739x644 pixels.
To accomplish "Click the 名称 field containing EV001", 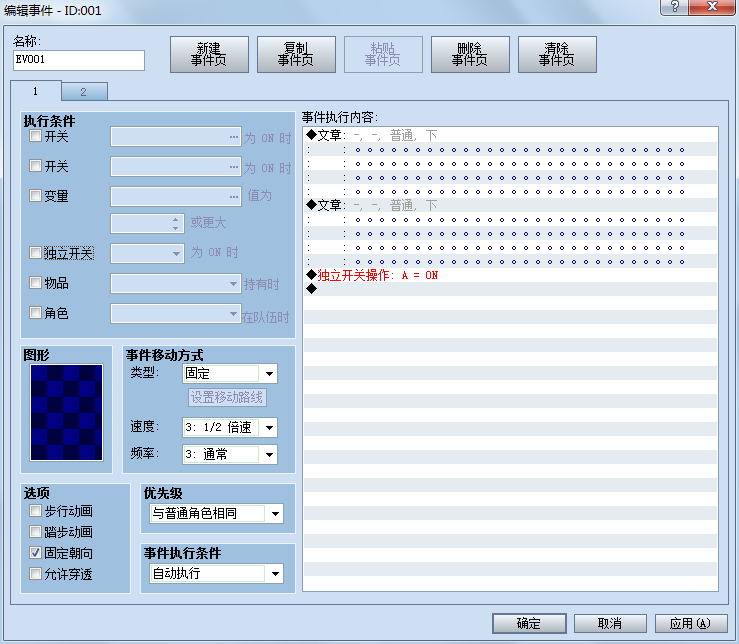I will [79, 60].
